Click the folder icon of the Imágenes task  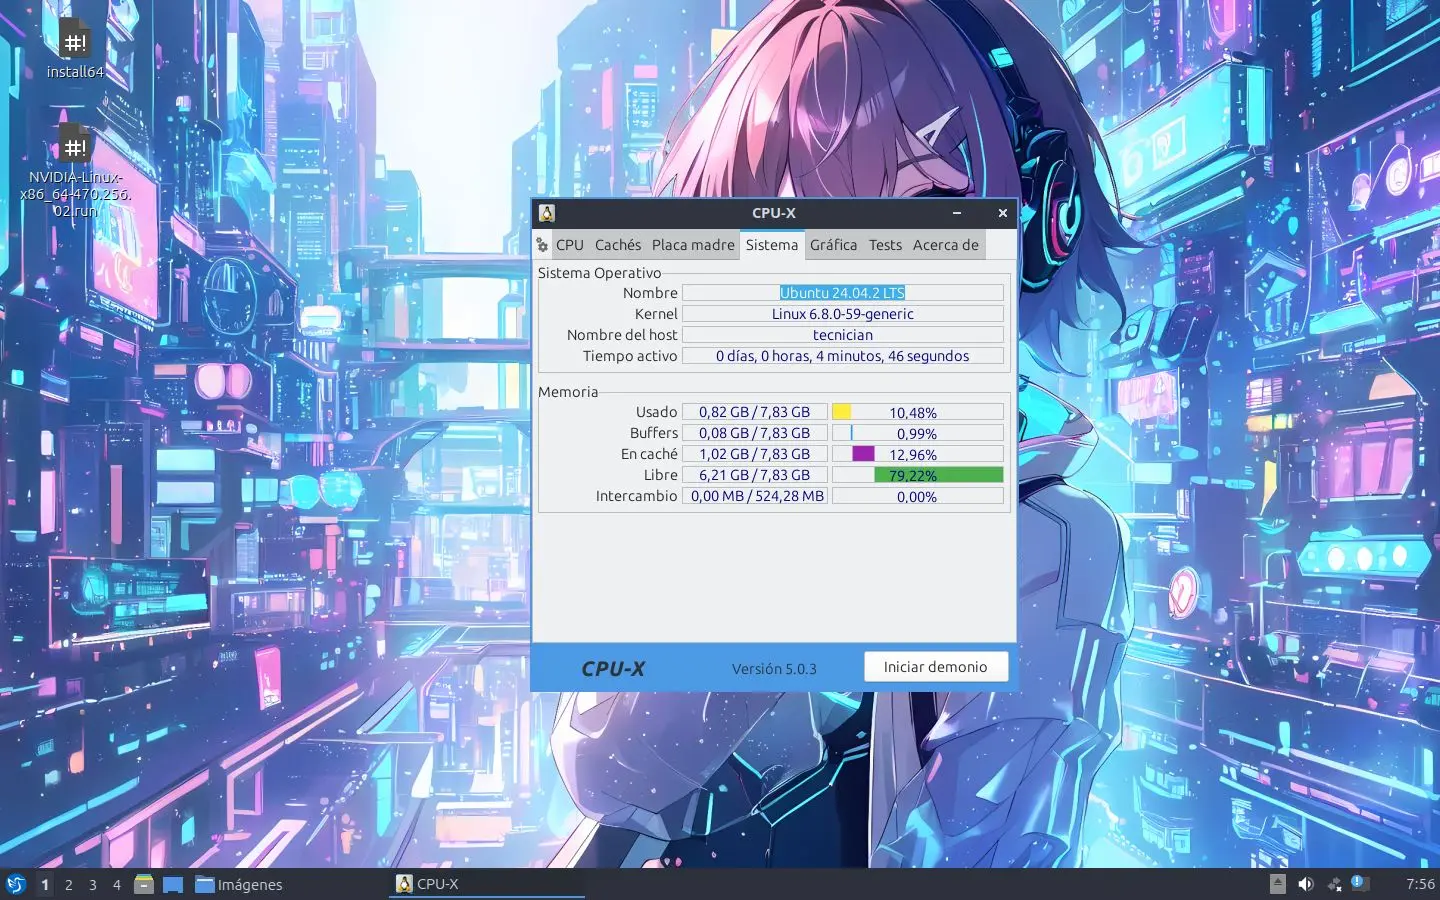[205, 884]
